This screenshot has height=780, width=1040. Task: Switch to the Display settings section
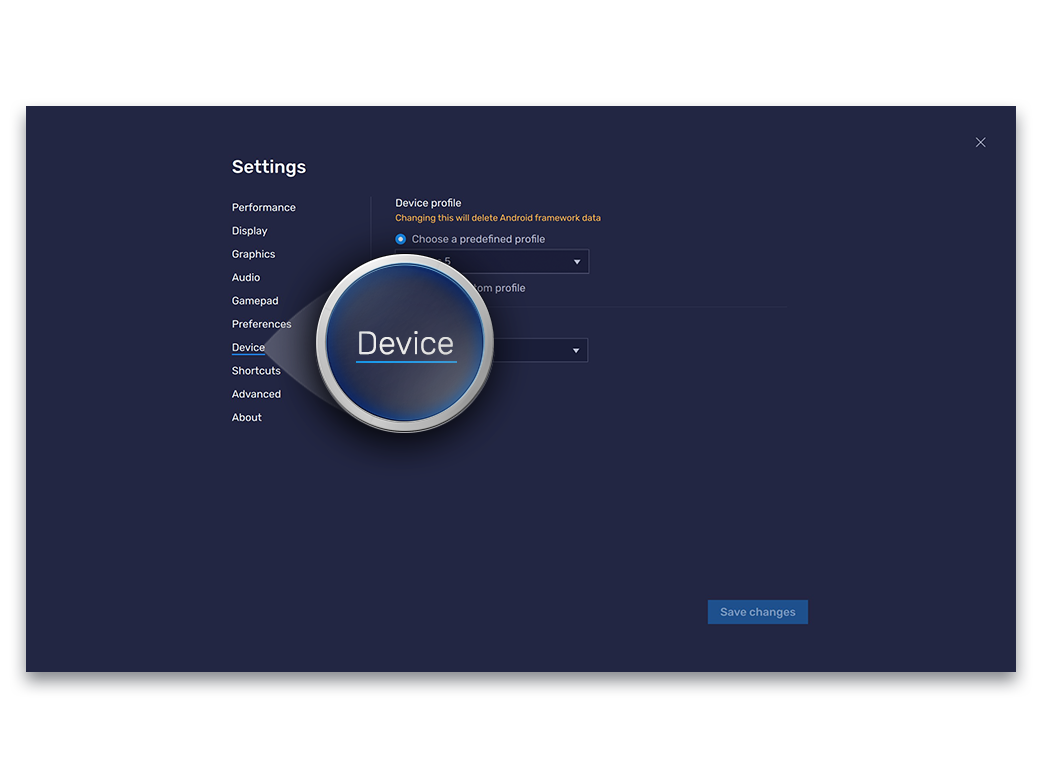point(250,231)
